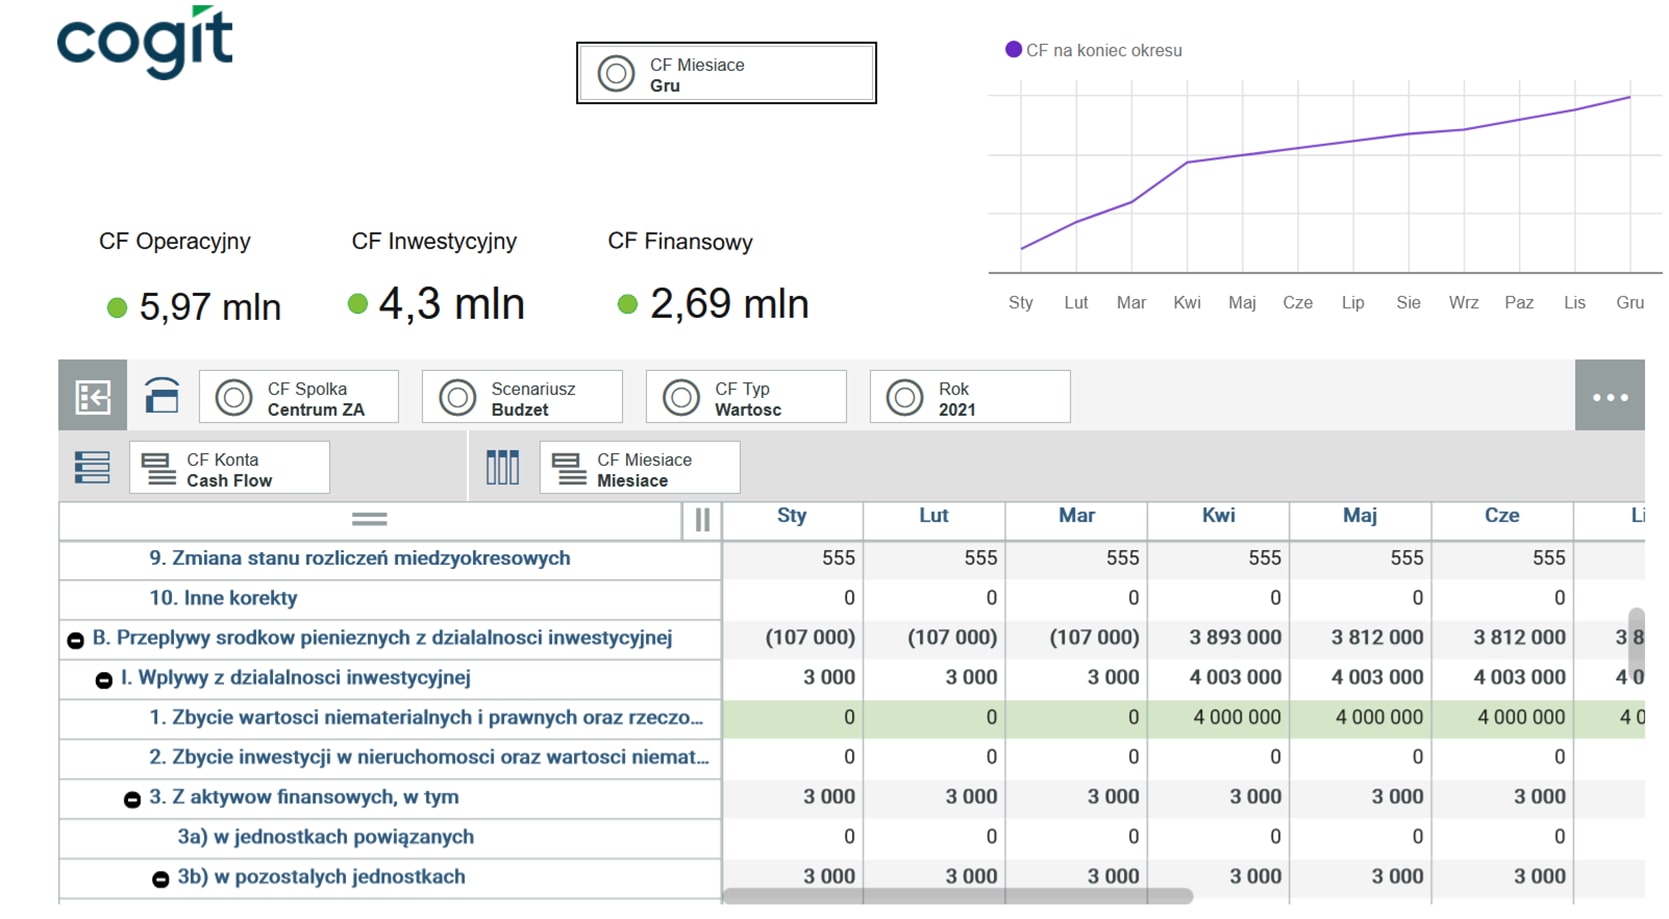Click the (107 000) cell under Sty
The width and height of the screenshot is (1669, 919).
792,638
